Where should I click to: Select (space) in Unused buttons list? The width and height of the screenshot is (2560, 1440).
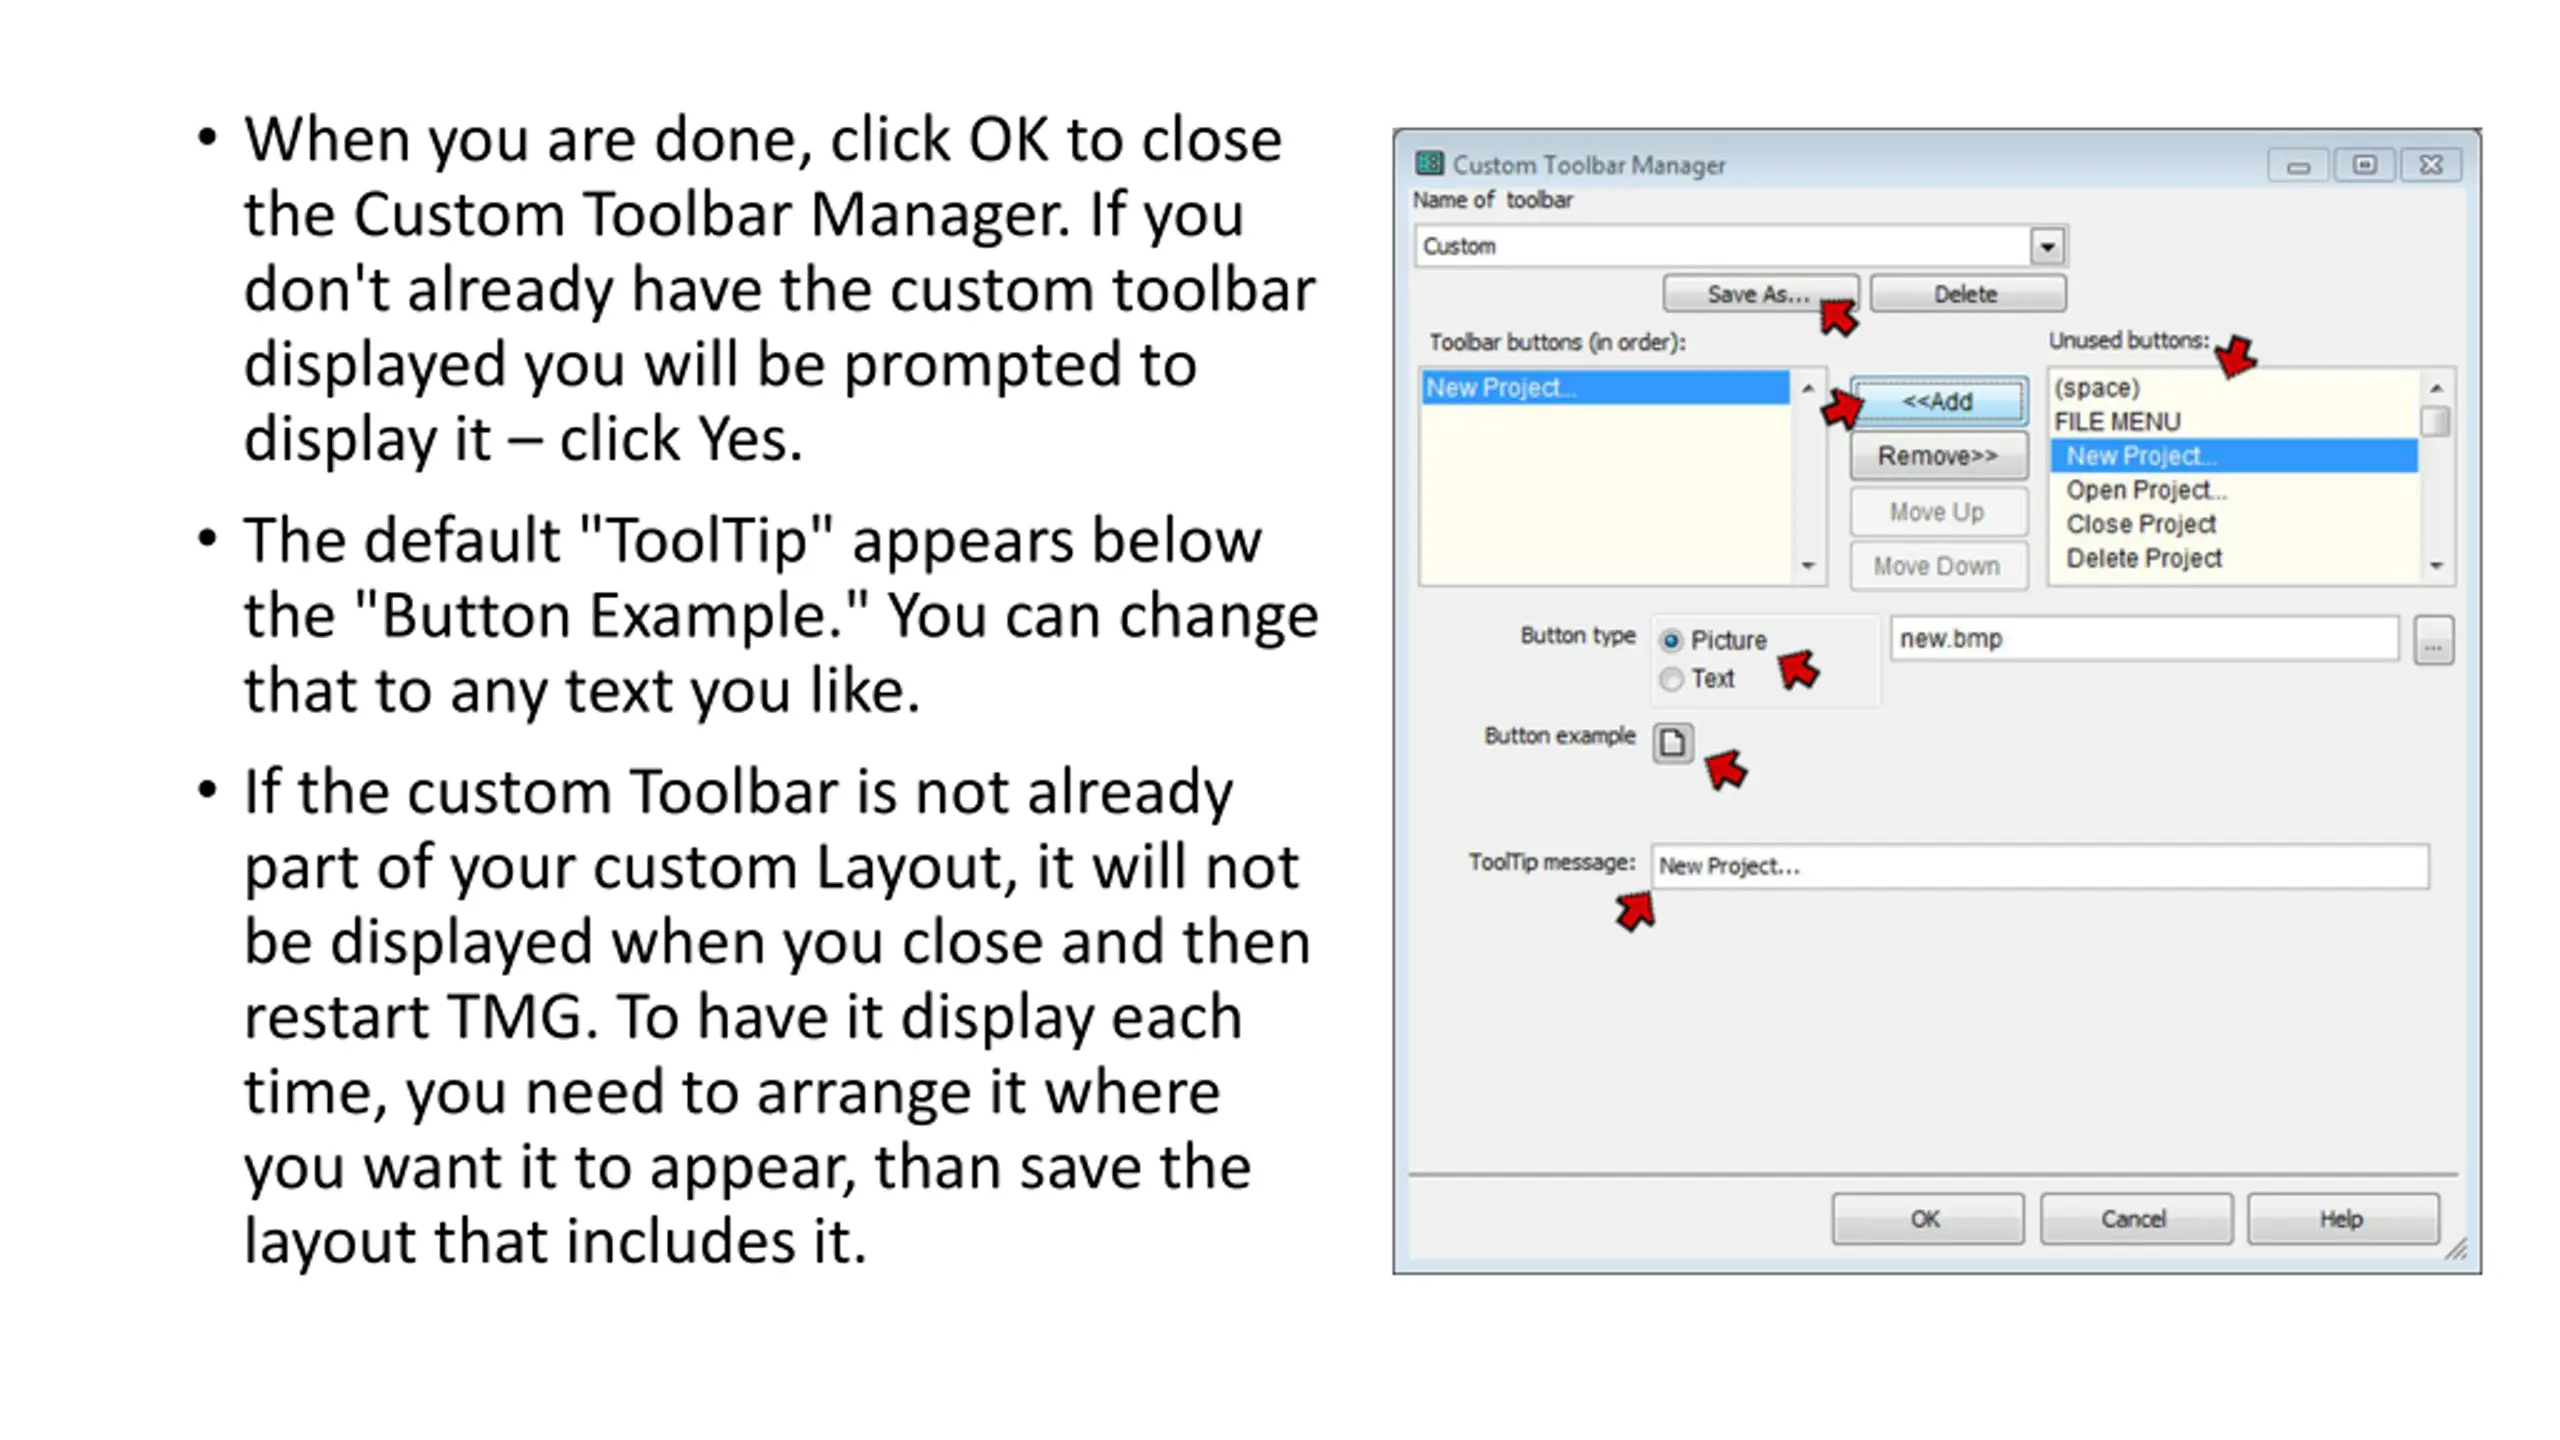2234,388
